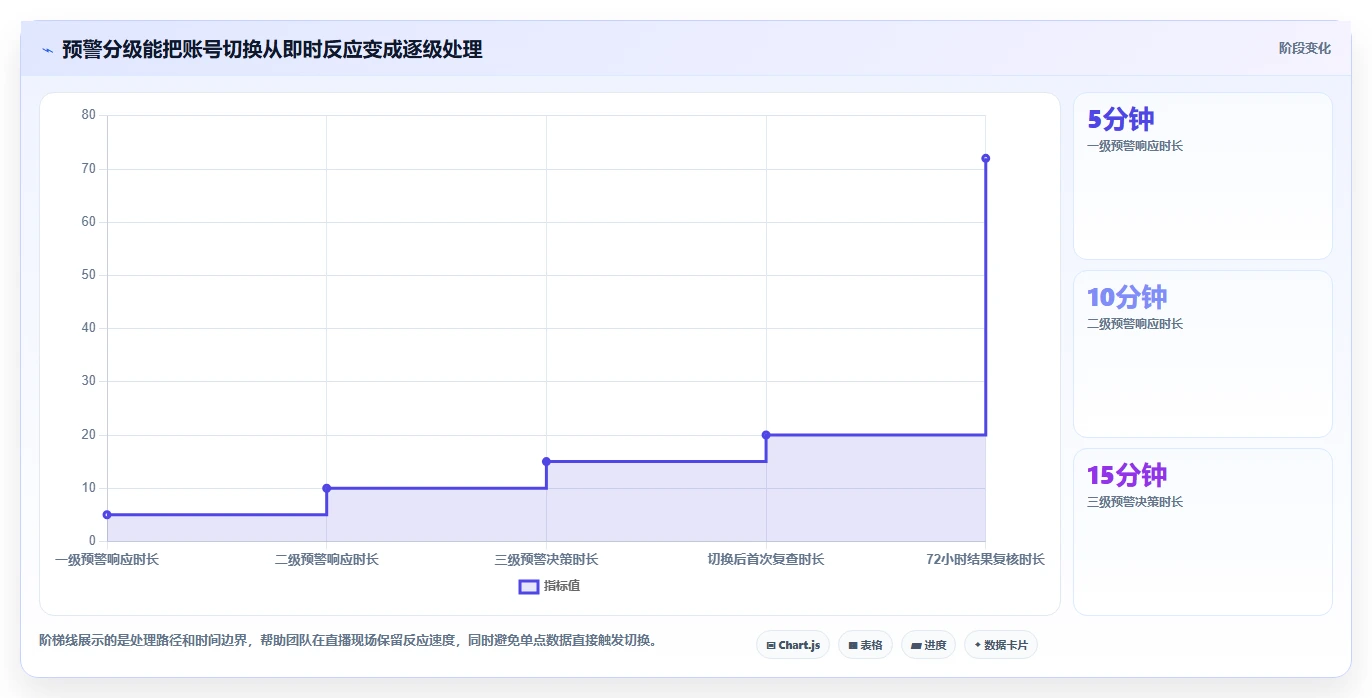
Task: Open the 5分钟 stat card
Action: click(x=1203, y=176)
